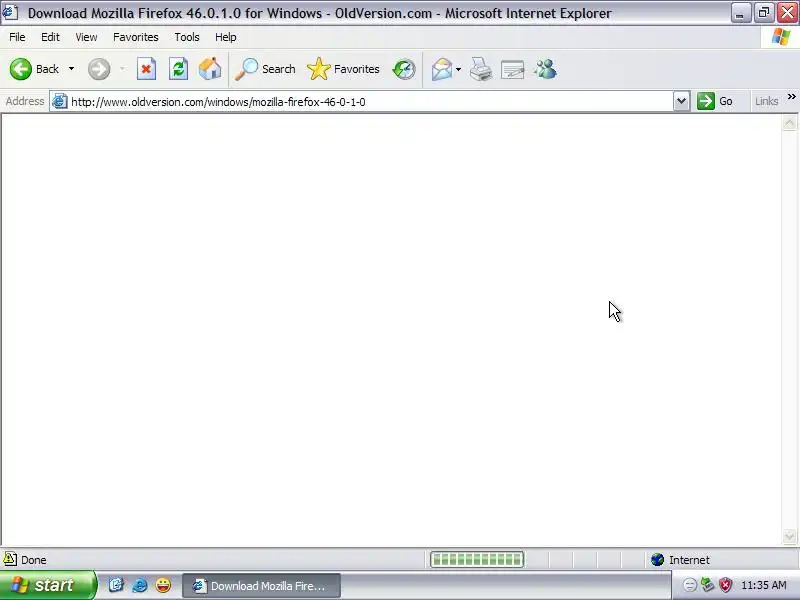
Task: Click the scrollbar down arrow
Action: pyautogui.click(x=789, y=536)
